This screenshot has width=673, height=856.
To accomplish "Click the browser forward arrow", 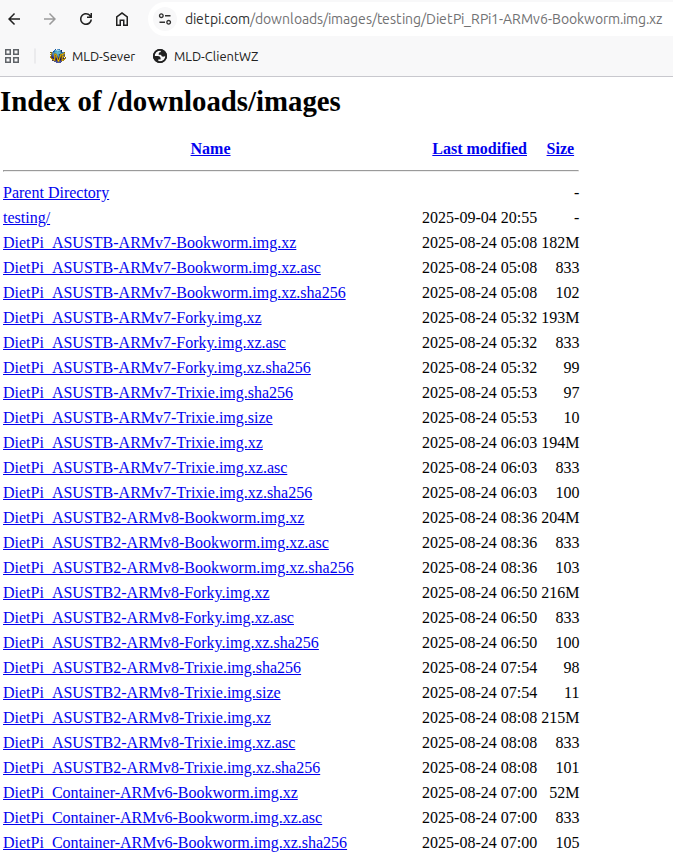I will point(50,19).
